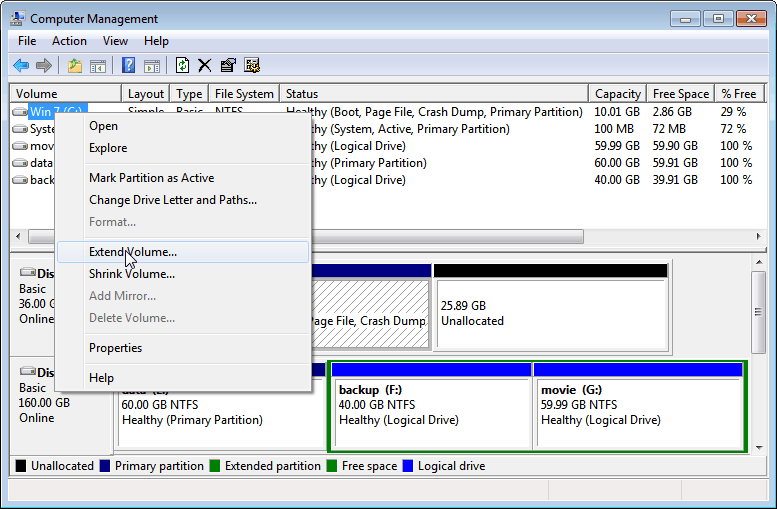Select the 25.89 GB Unallocated block

[x=551, y=307]
